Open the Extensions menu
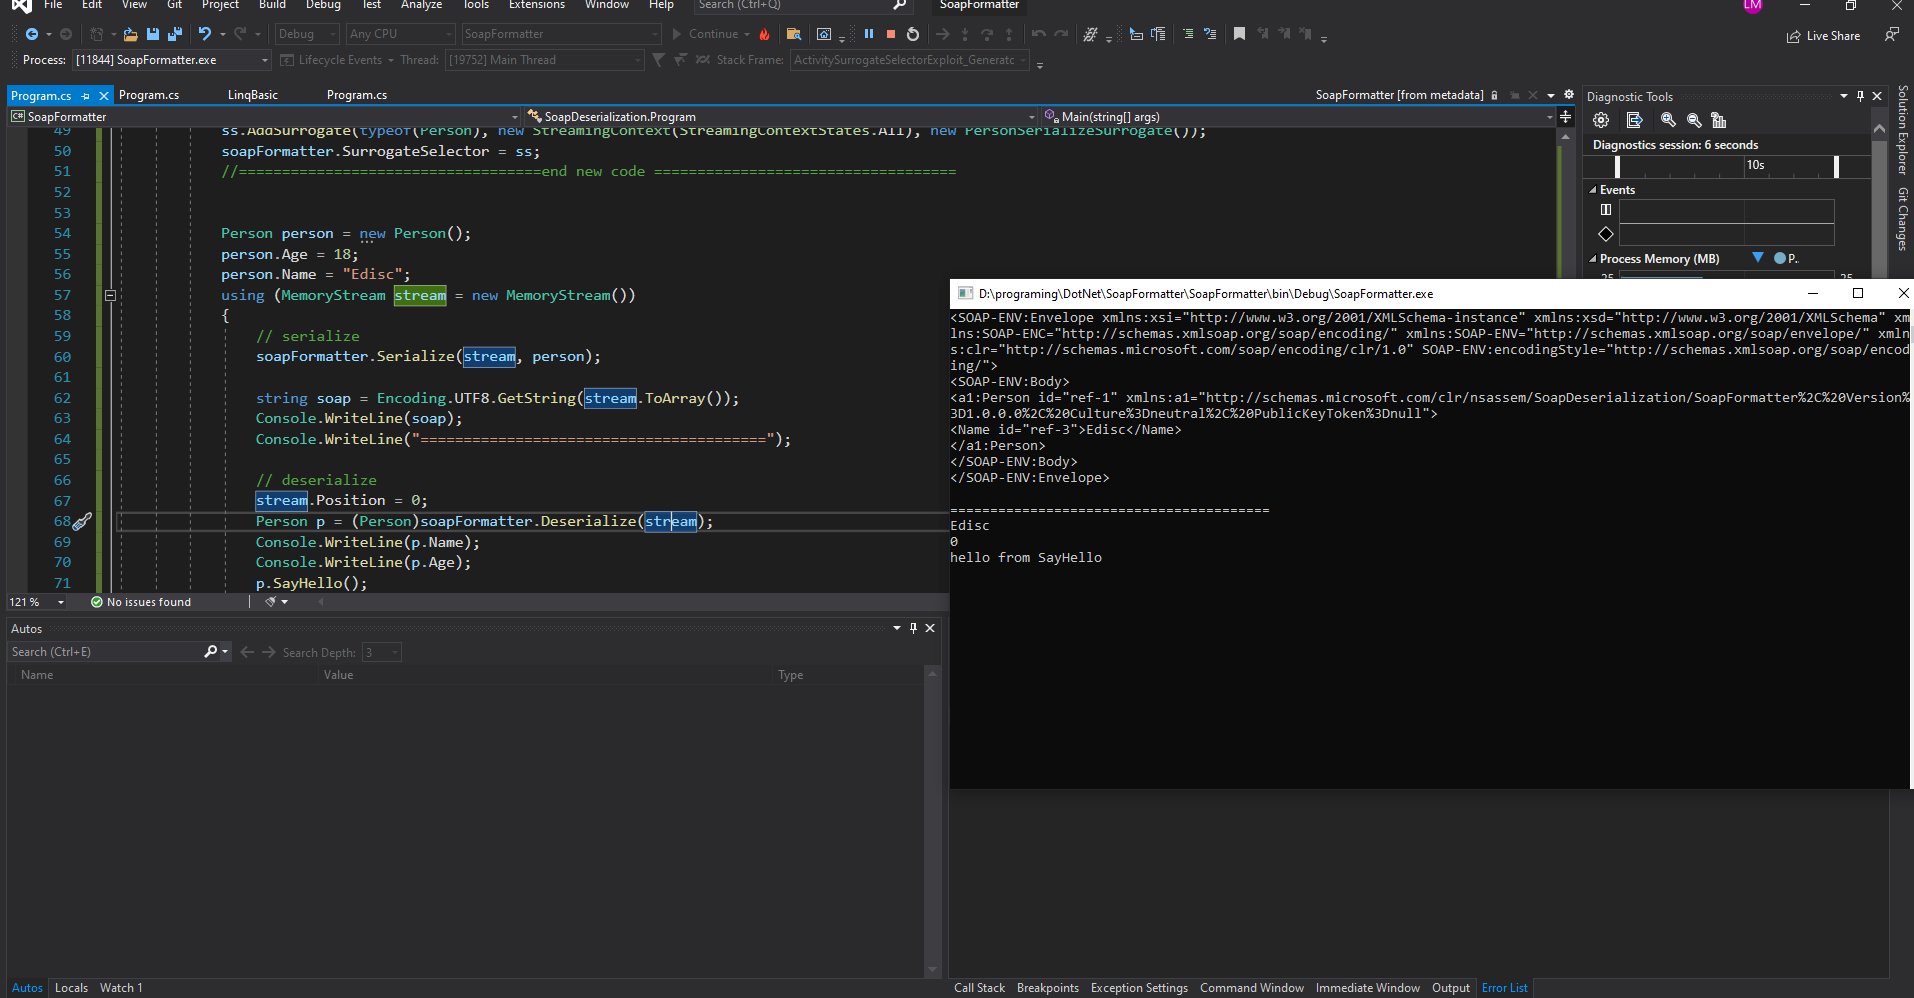The height and width of the screenshot is (998, 1914). (537, 5)
